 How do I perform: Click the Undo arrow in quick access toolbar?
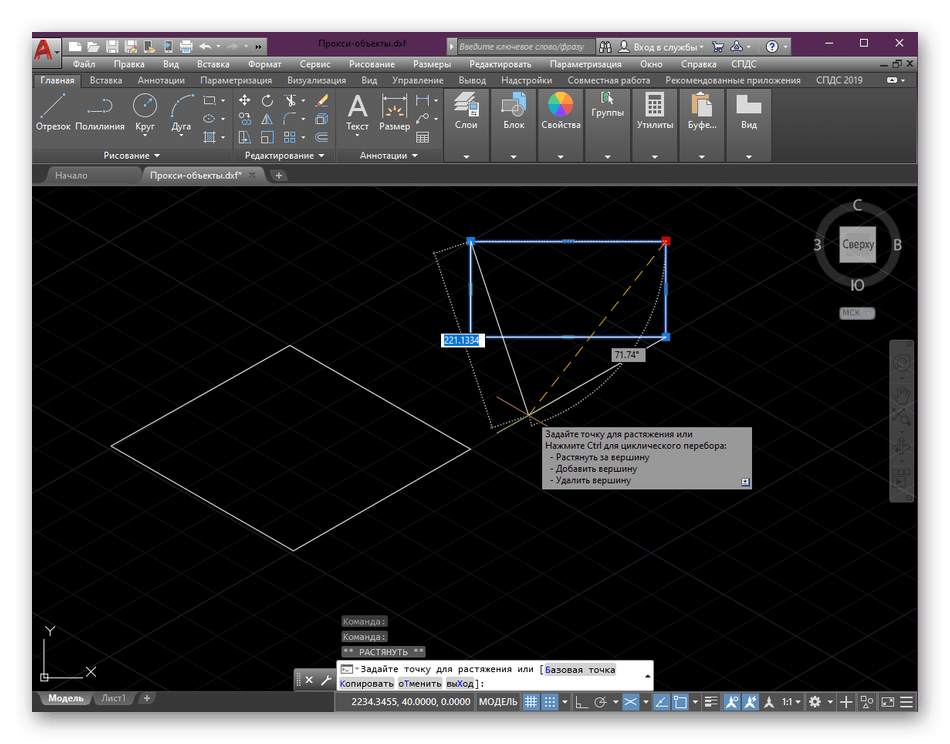point(205,46)
